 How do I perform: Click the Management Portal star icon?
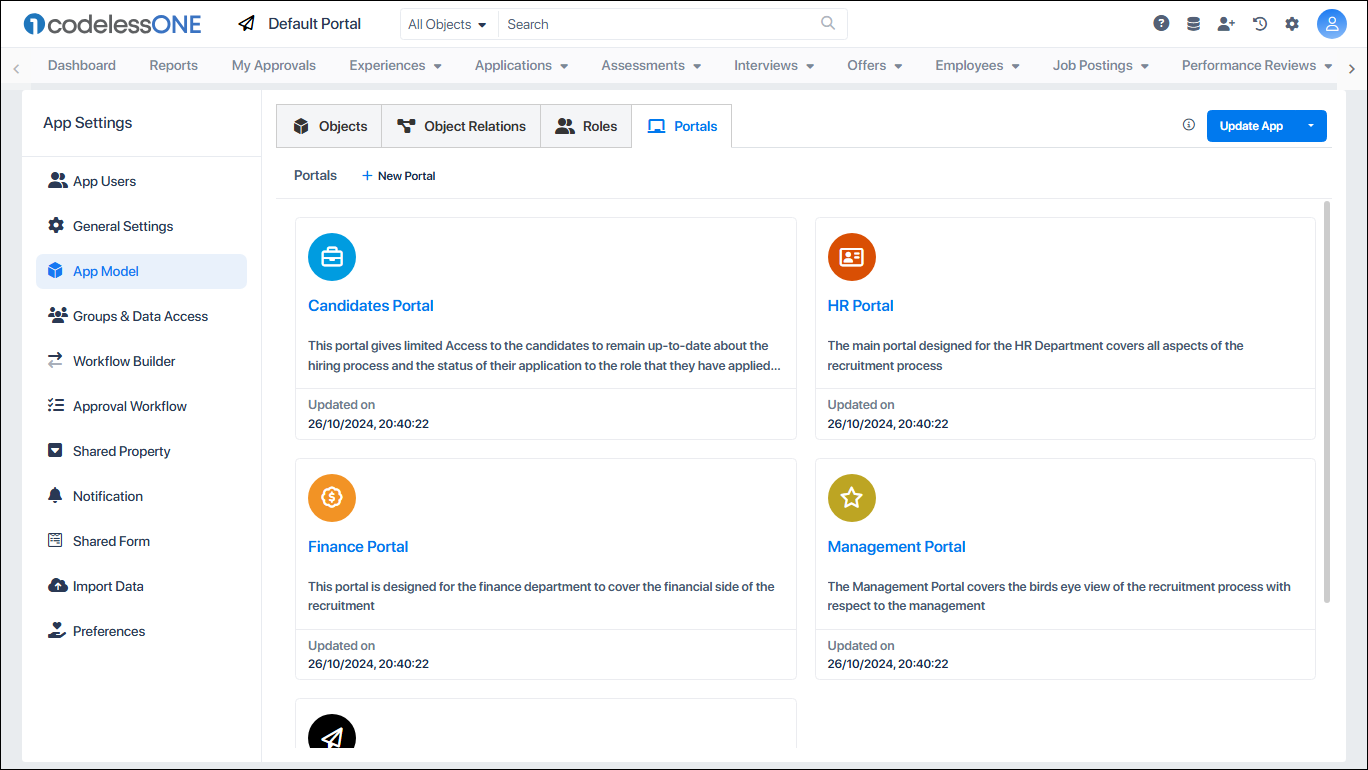click(852, 498)
